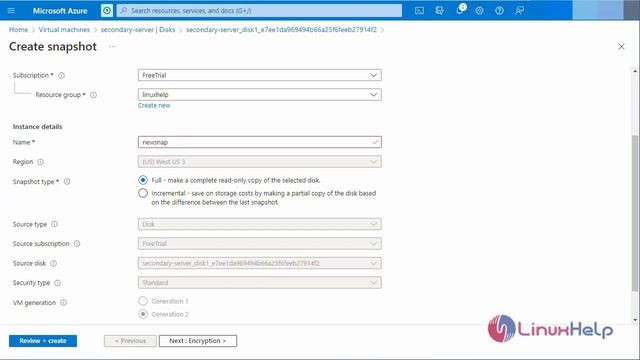Go to the secondary-server_disk1 breadcrumb
640x360 pixels.
click(x=281, y=30)
